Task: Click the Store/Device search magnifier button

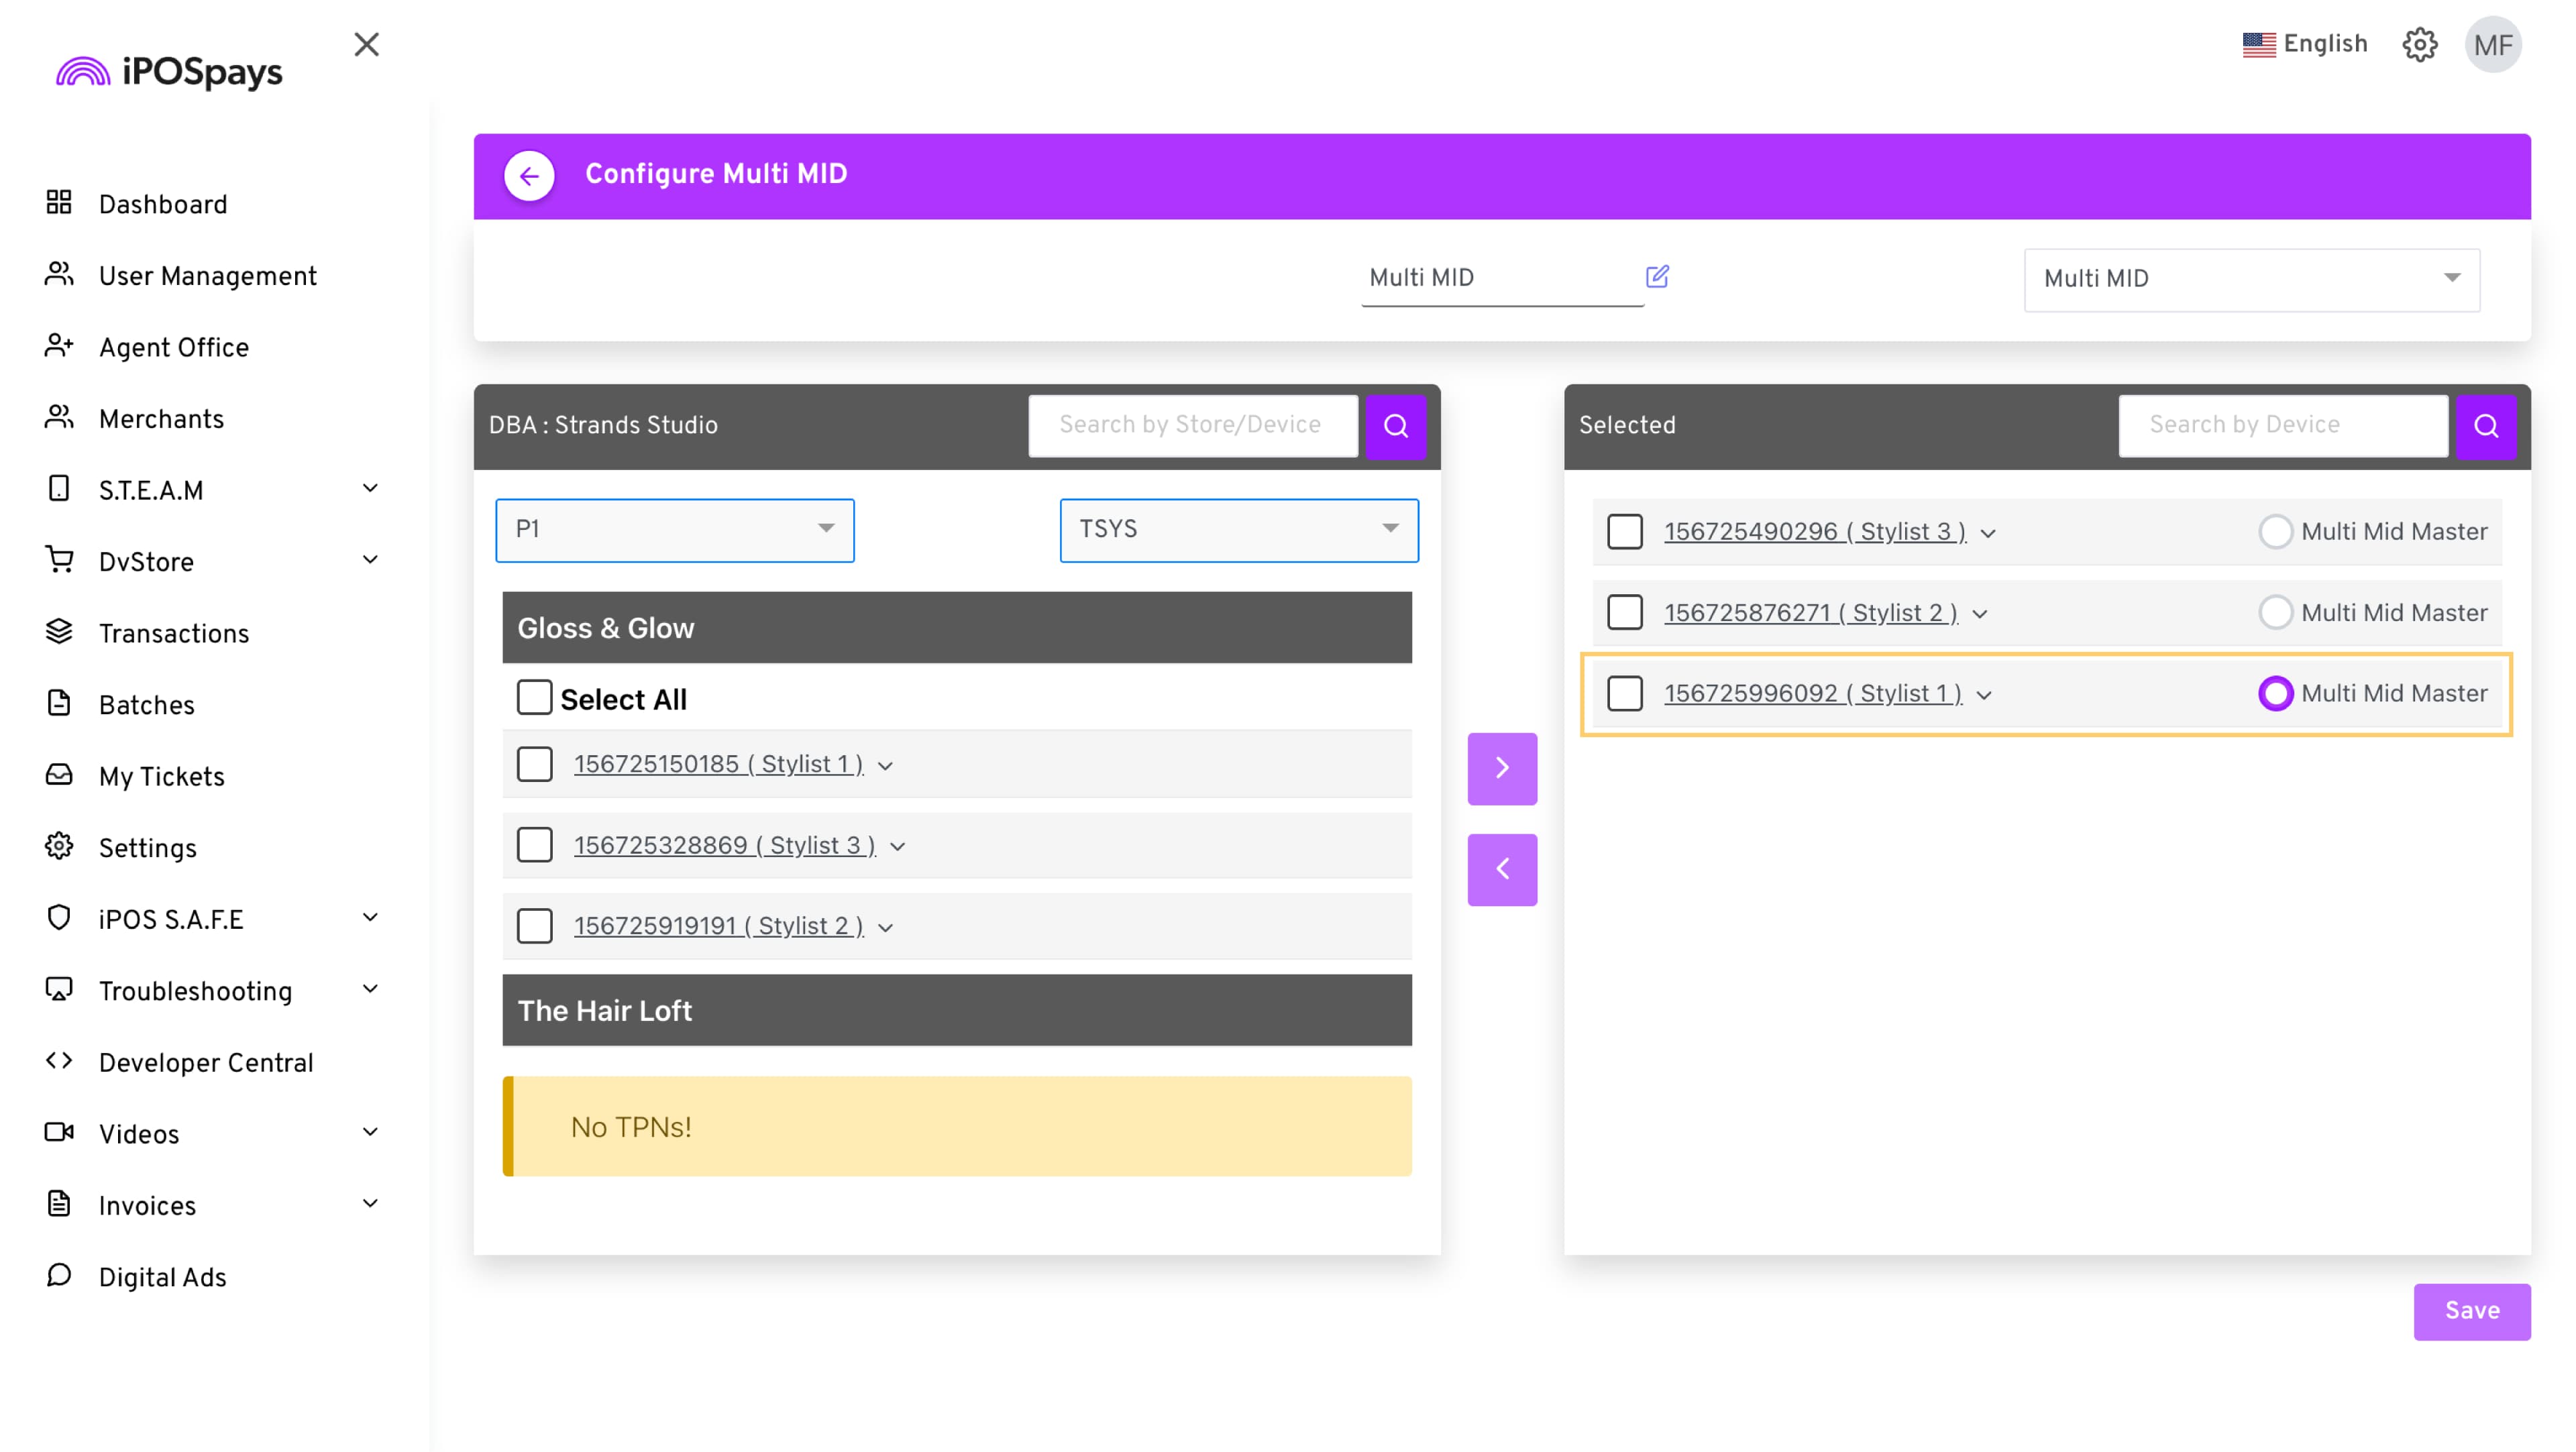Action: [x=1396, y=426]
